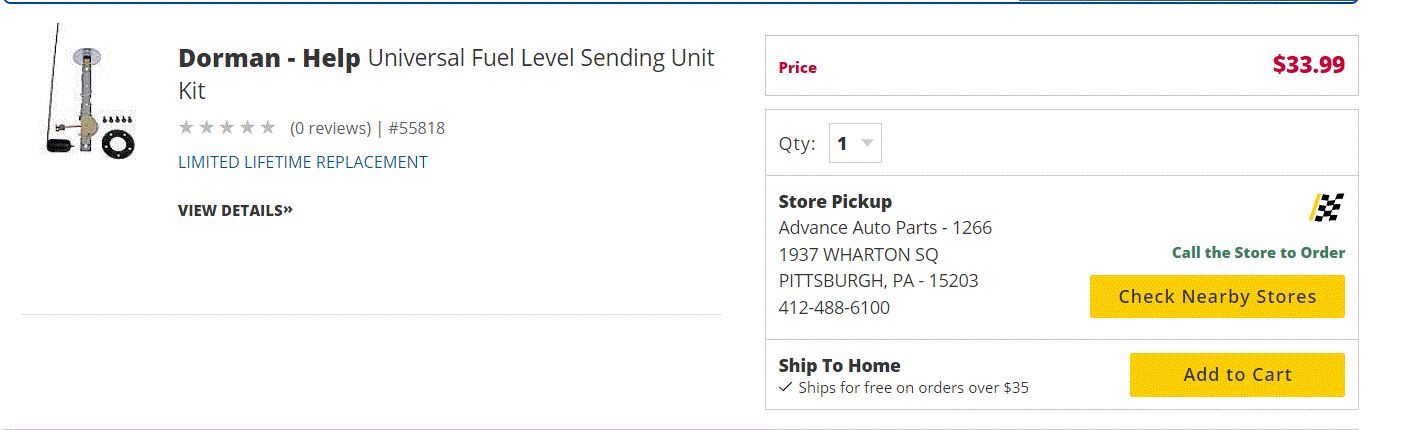
Task: Click the Limited Lifetime Replacement link
Action: tap(302, 162)
